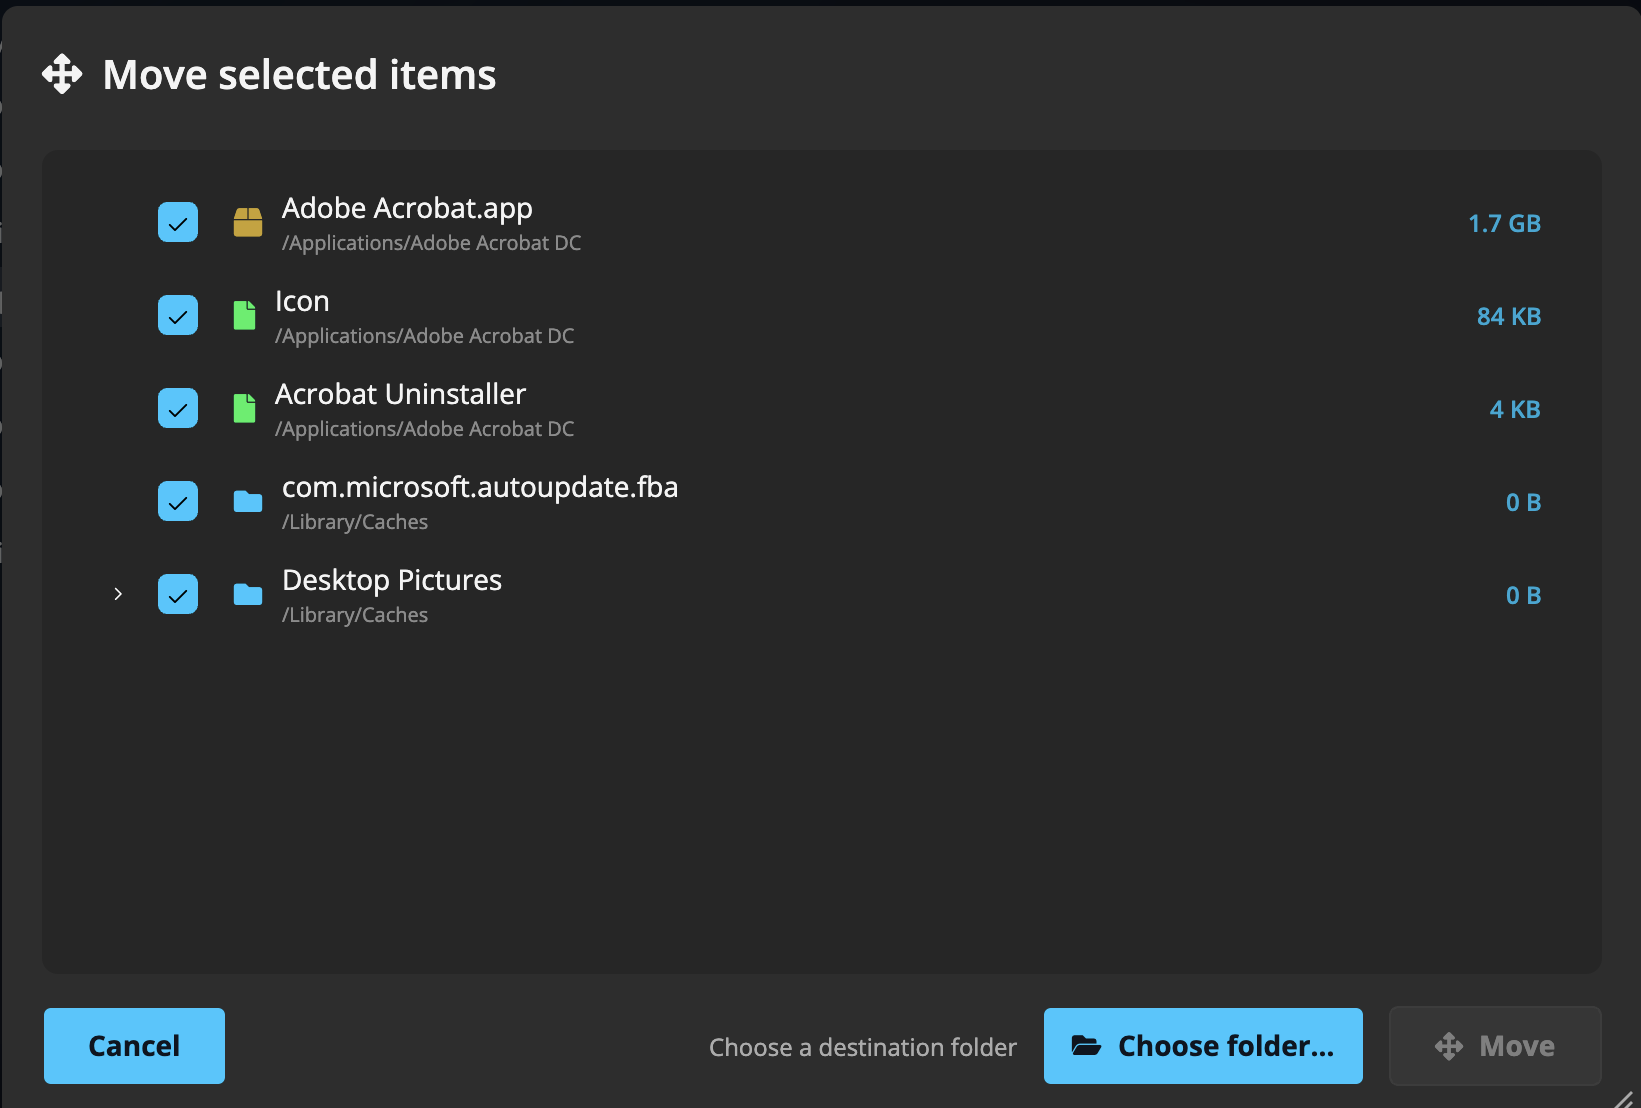Cancel the move dialog
The height and width of the screenshot is (1108, 1641).
click(x=134, y=1046)
